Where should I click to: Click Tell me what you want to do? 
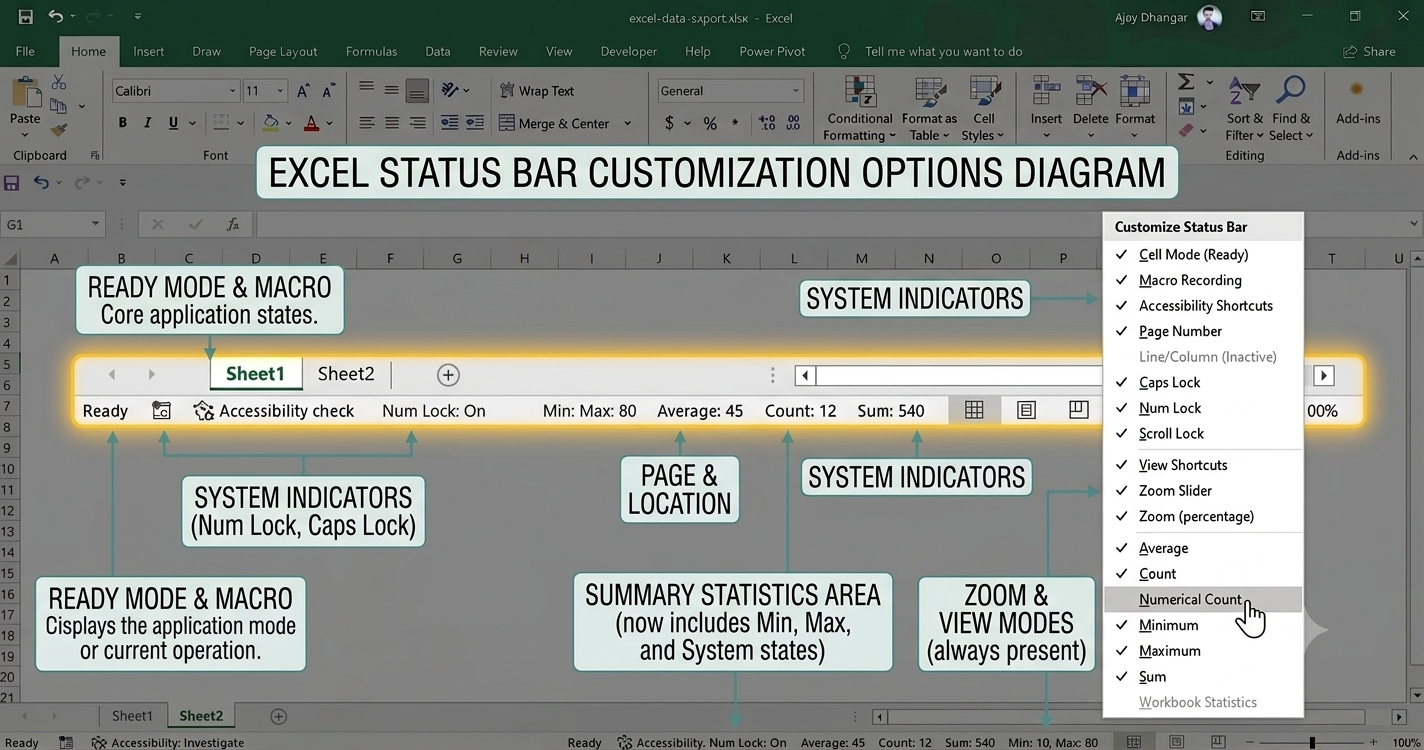(943, 51)
